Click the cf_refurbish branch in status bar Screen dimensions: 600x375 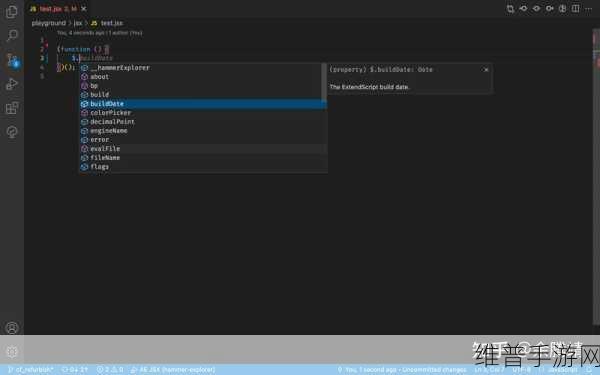click(31, 370)
